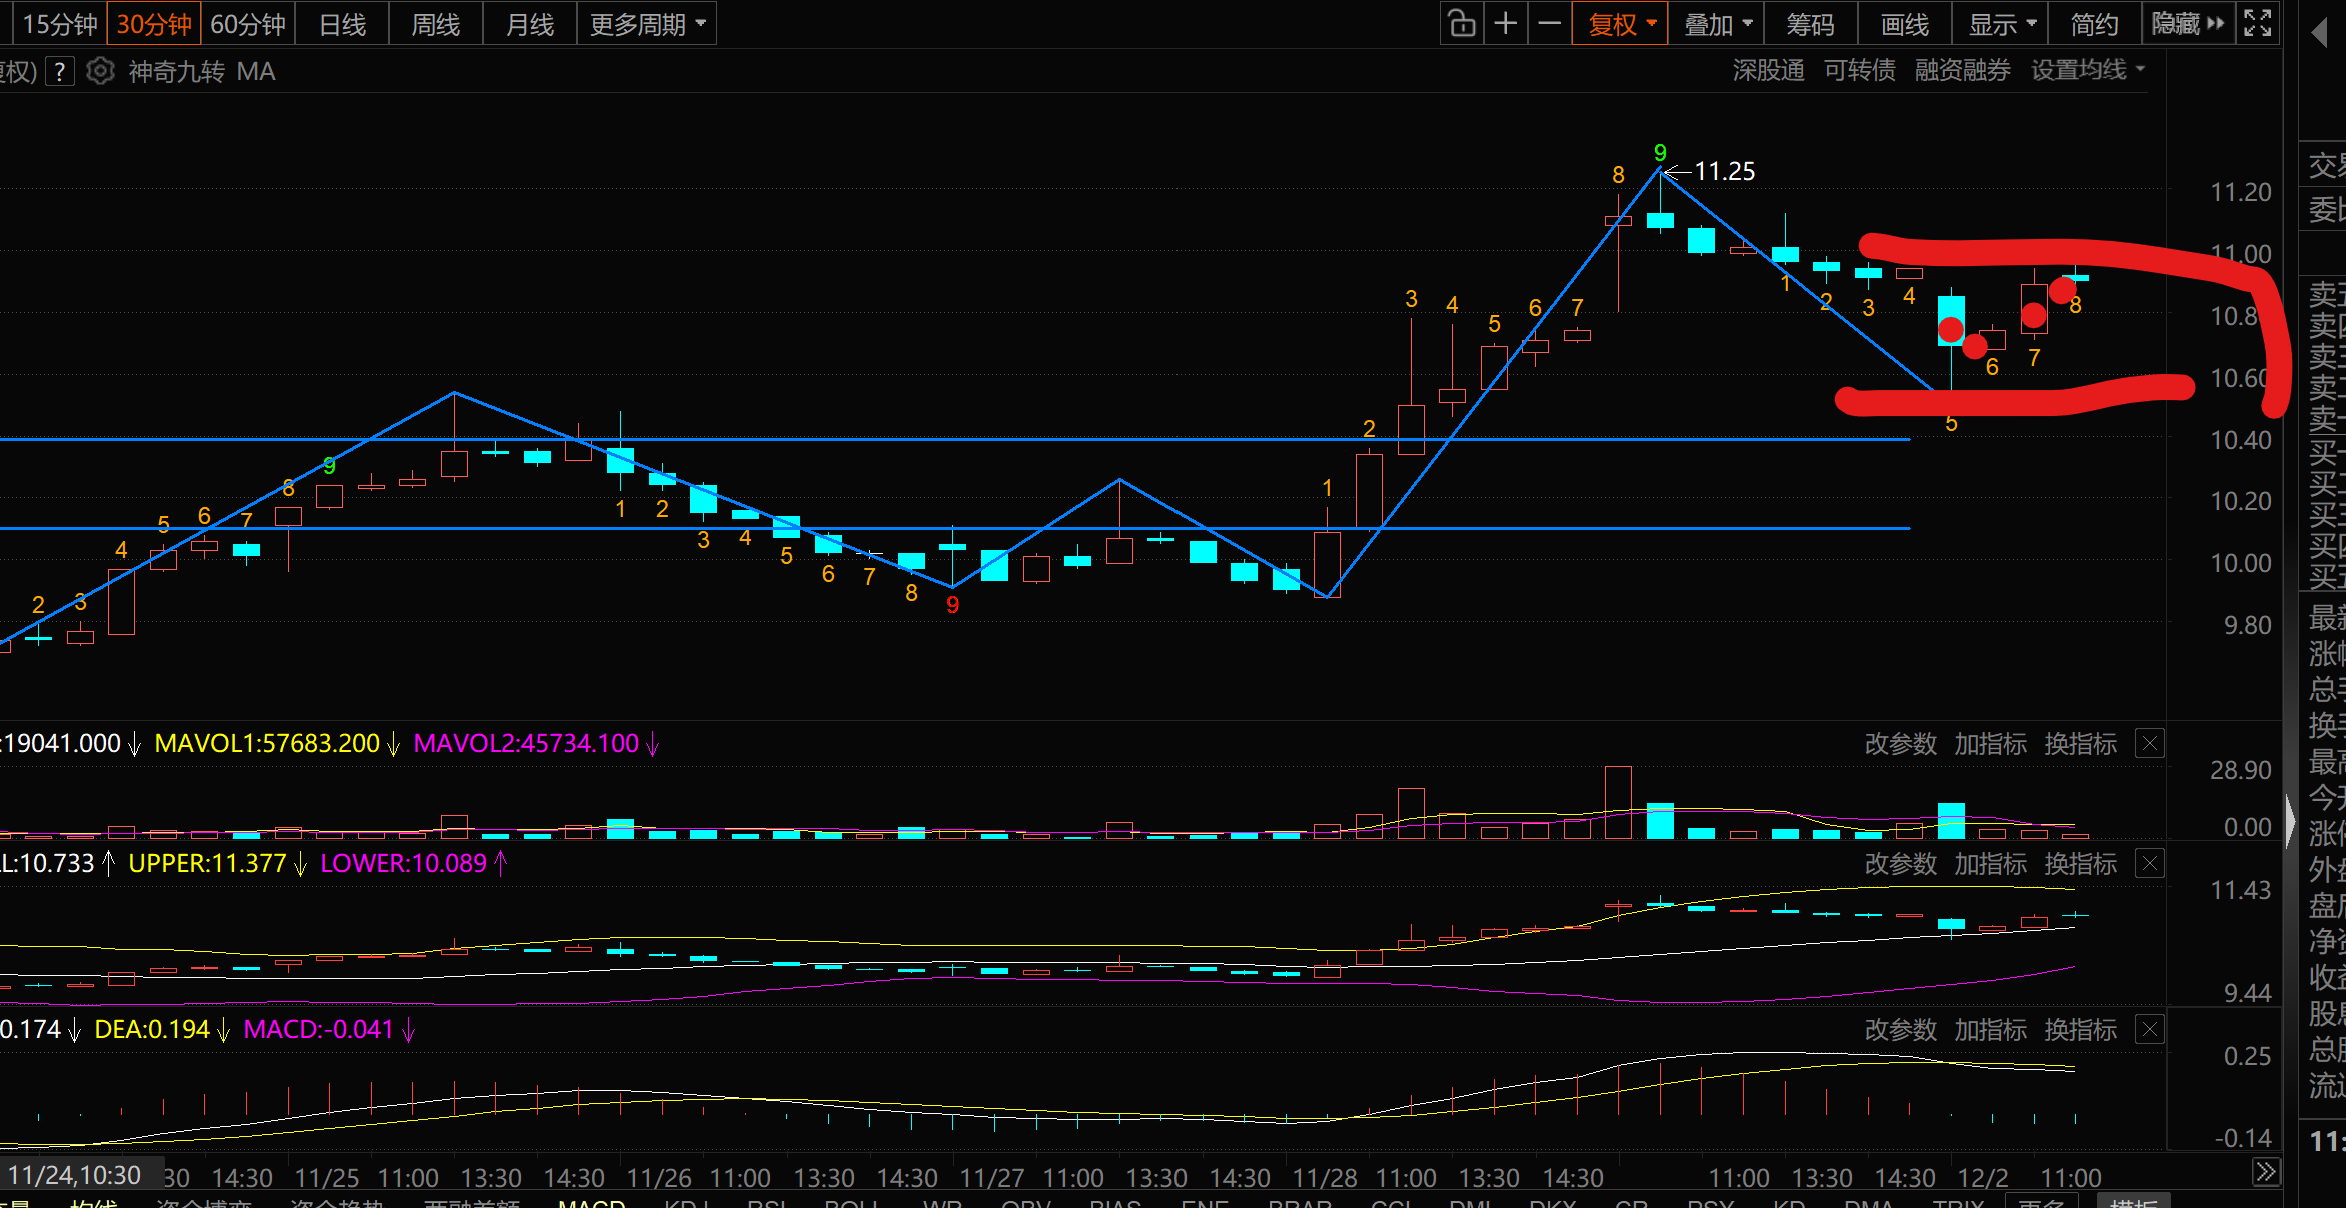Enter fullscreen with expand arrows icon

tap(2258, 24)
